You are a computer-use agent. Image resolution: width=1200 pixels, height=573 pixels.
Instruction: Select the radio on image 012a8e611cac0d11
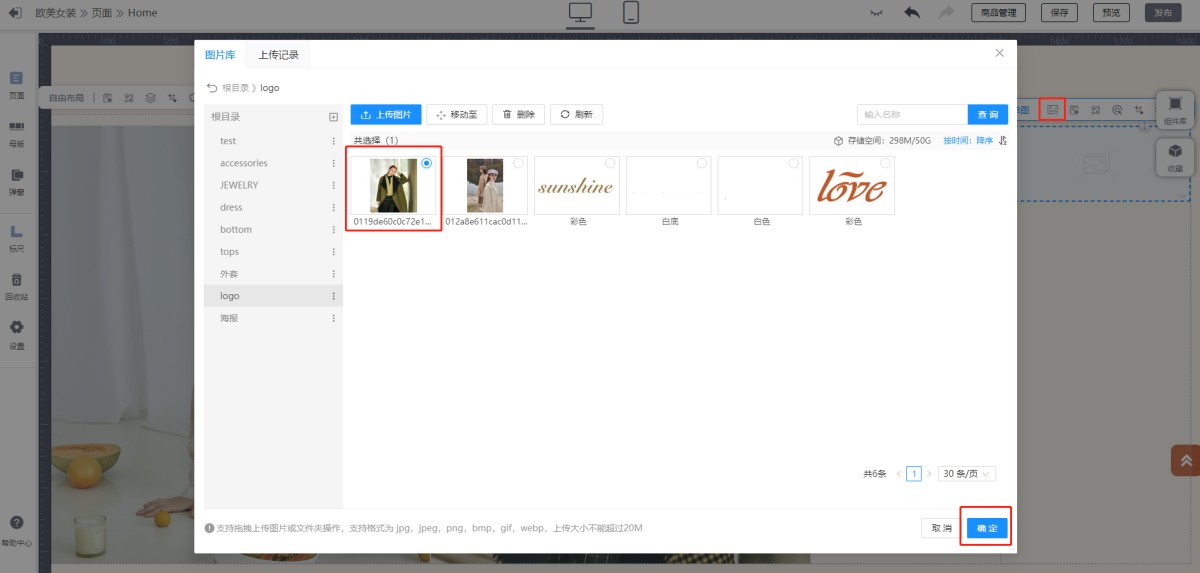[x=518, y=163]
